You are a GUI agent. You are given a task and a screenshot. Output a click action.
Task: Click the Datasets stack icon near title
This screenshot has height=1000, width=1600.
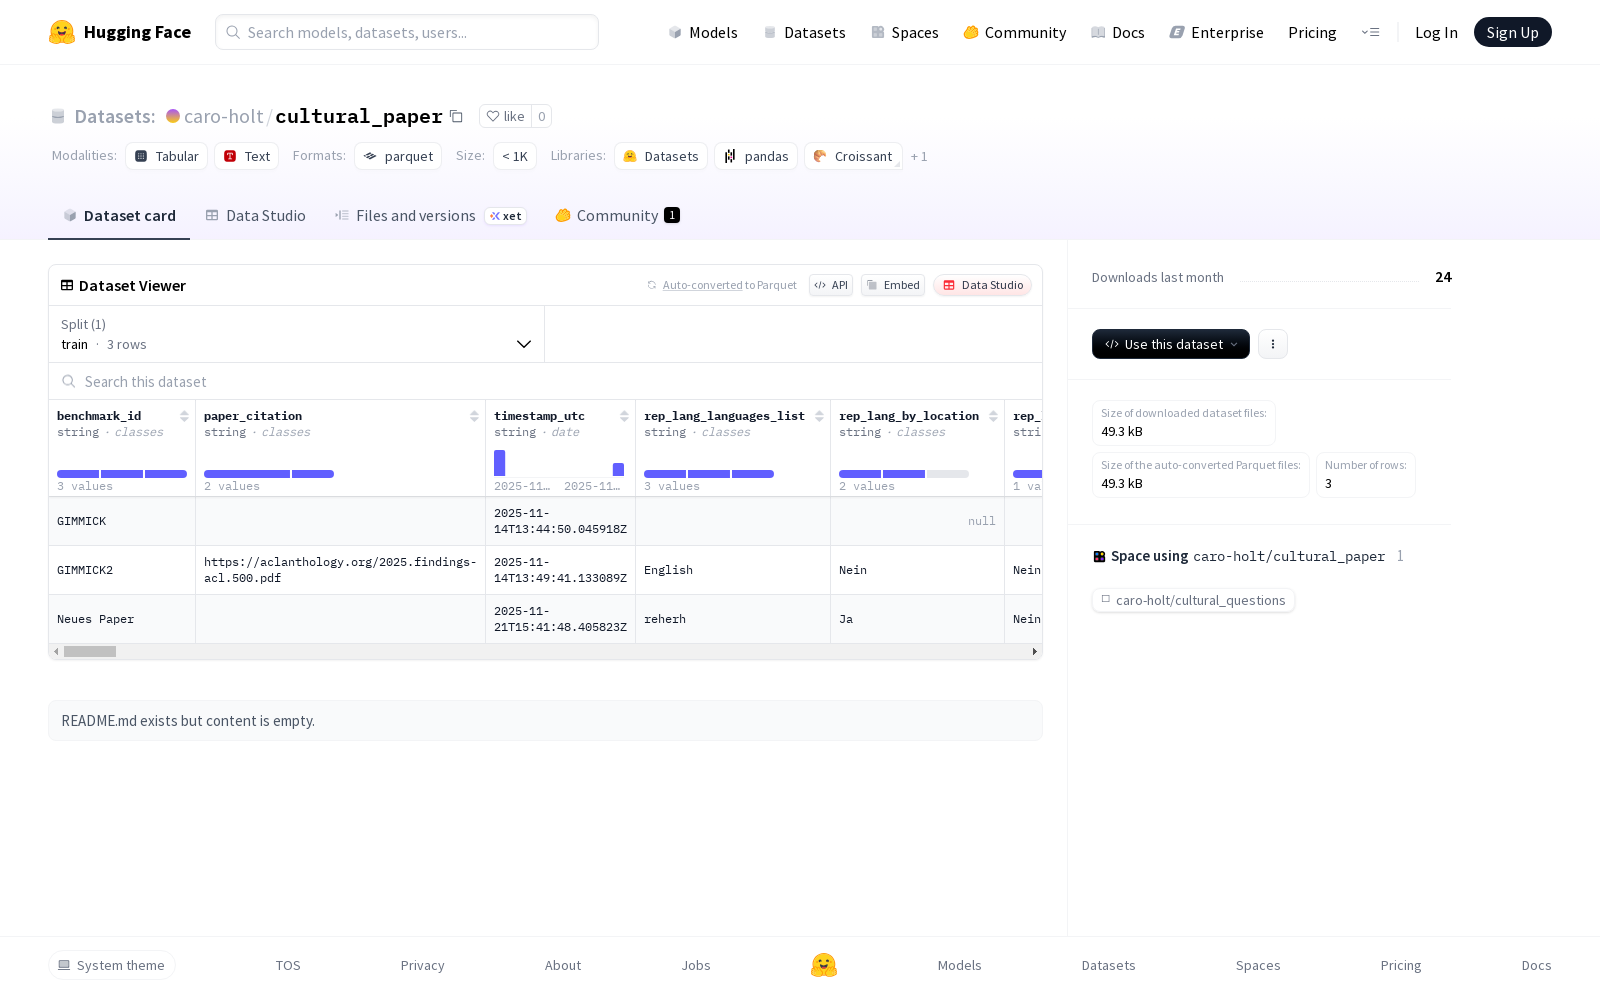pyautogui.click(x=58, y=116)
